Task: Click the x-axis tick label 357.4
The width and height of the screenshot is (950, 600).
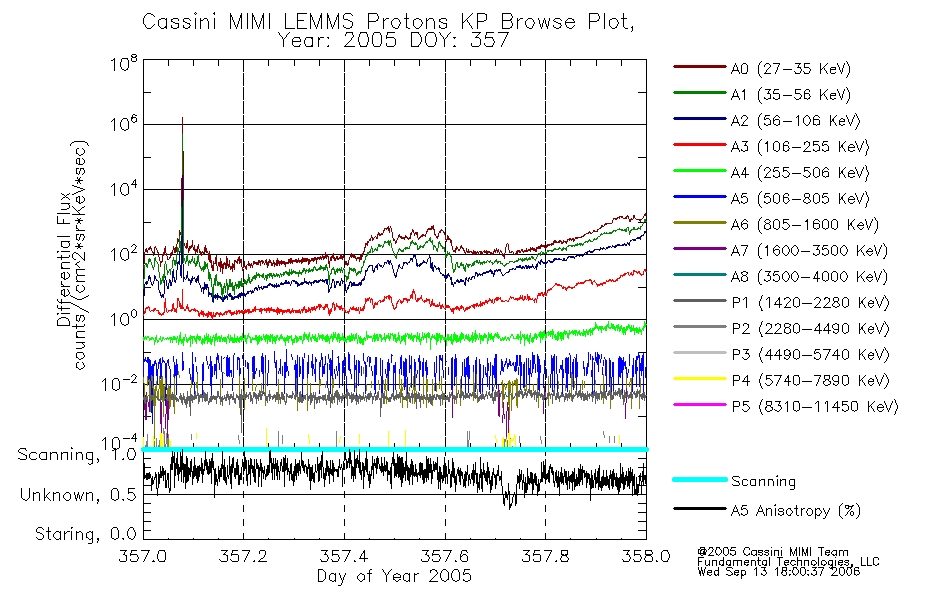Action: [x=344, y=556]
